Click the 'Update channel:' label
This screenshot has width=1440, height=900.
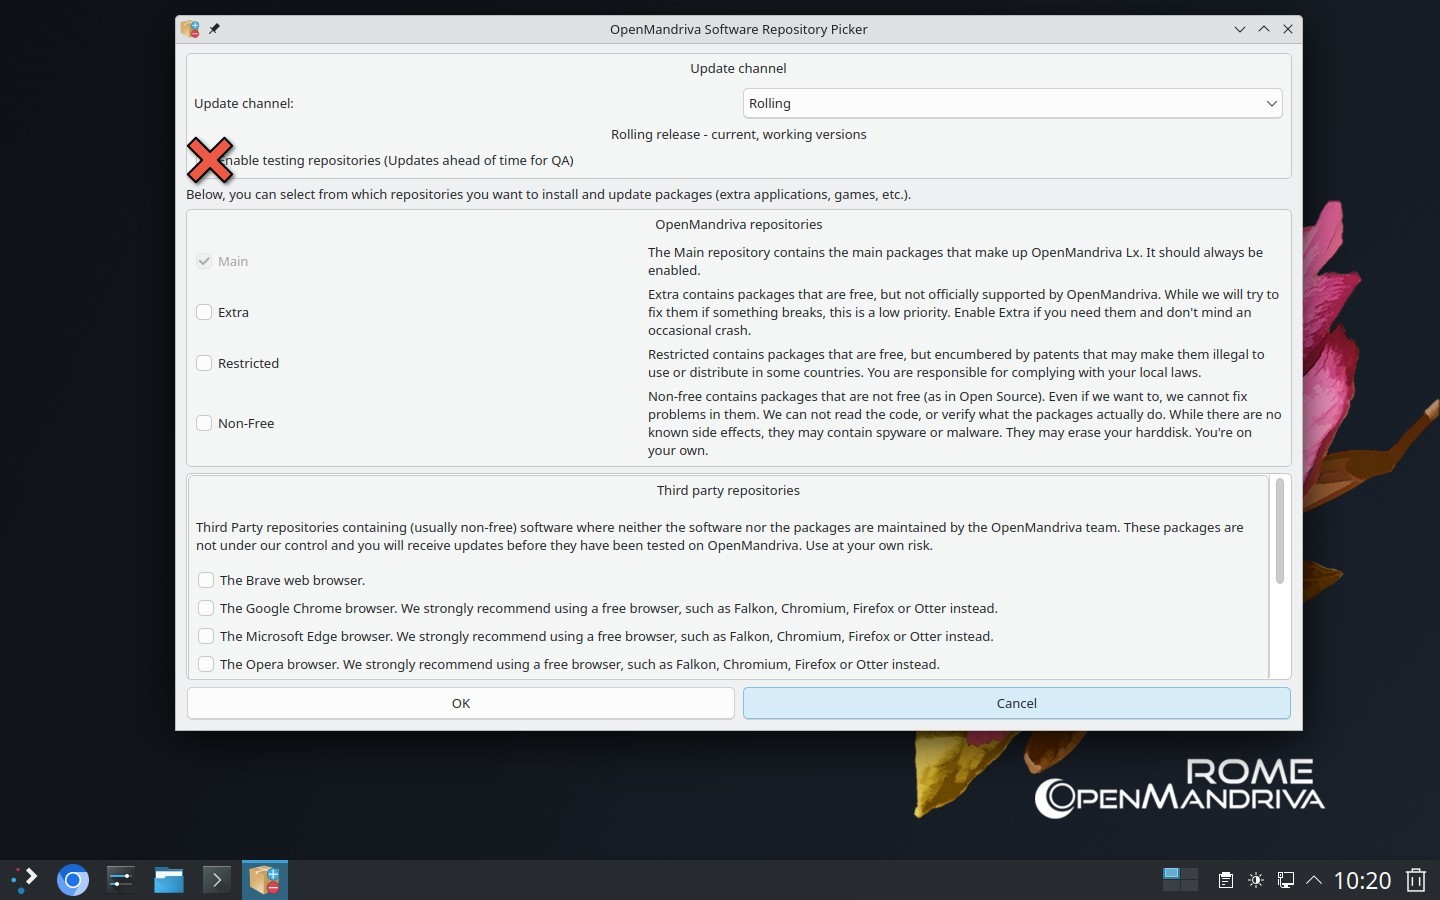pos(244,103)
